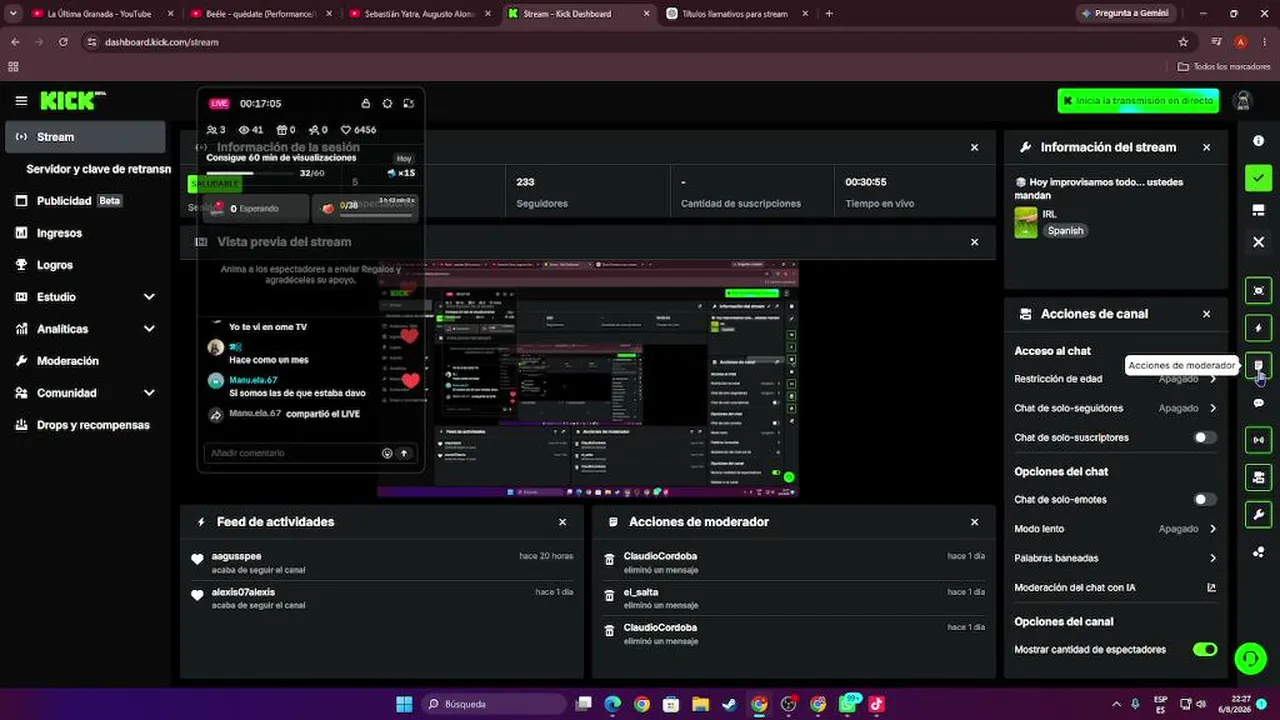Open the green headset support button
Viewport: 1280px width, 720px height.
pyautogui.click(x=1249, y=658)
